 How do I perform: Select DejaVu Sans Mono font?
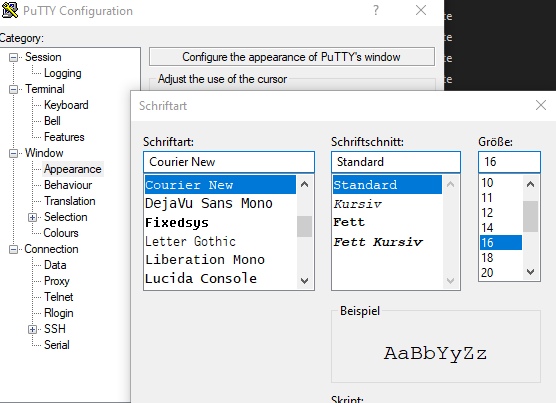tap(220, 203)
